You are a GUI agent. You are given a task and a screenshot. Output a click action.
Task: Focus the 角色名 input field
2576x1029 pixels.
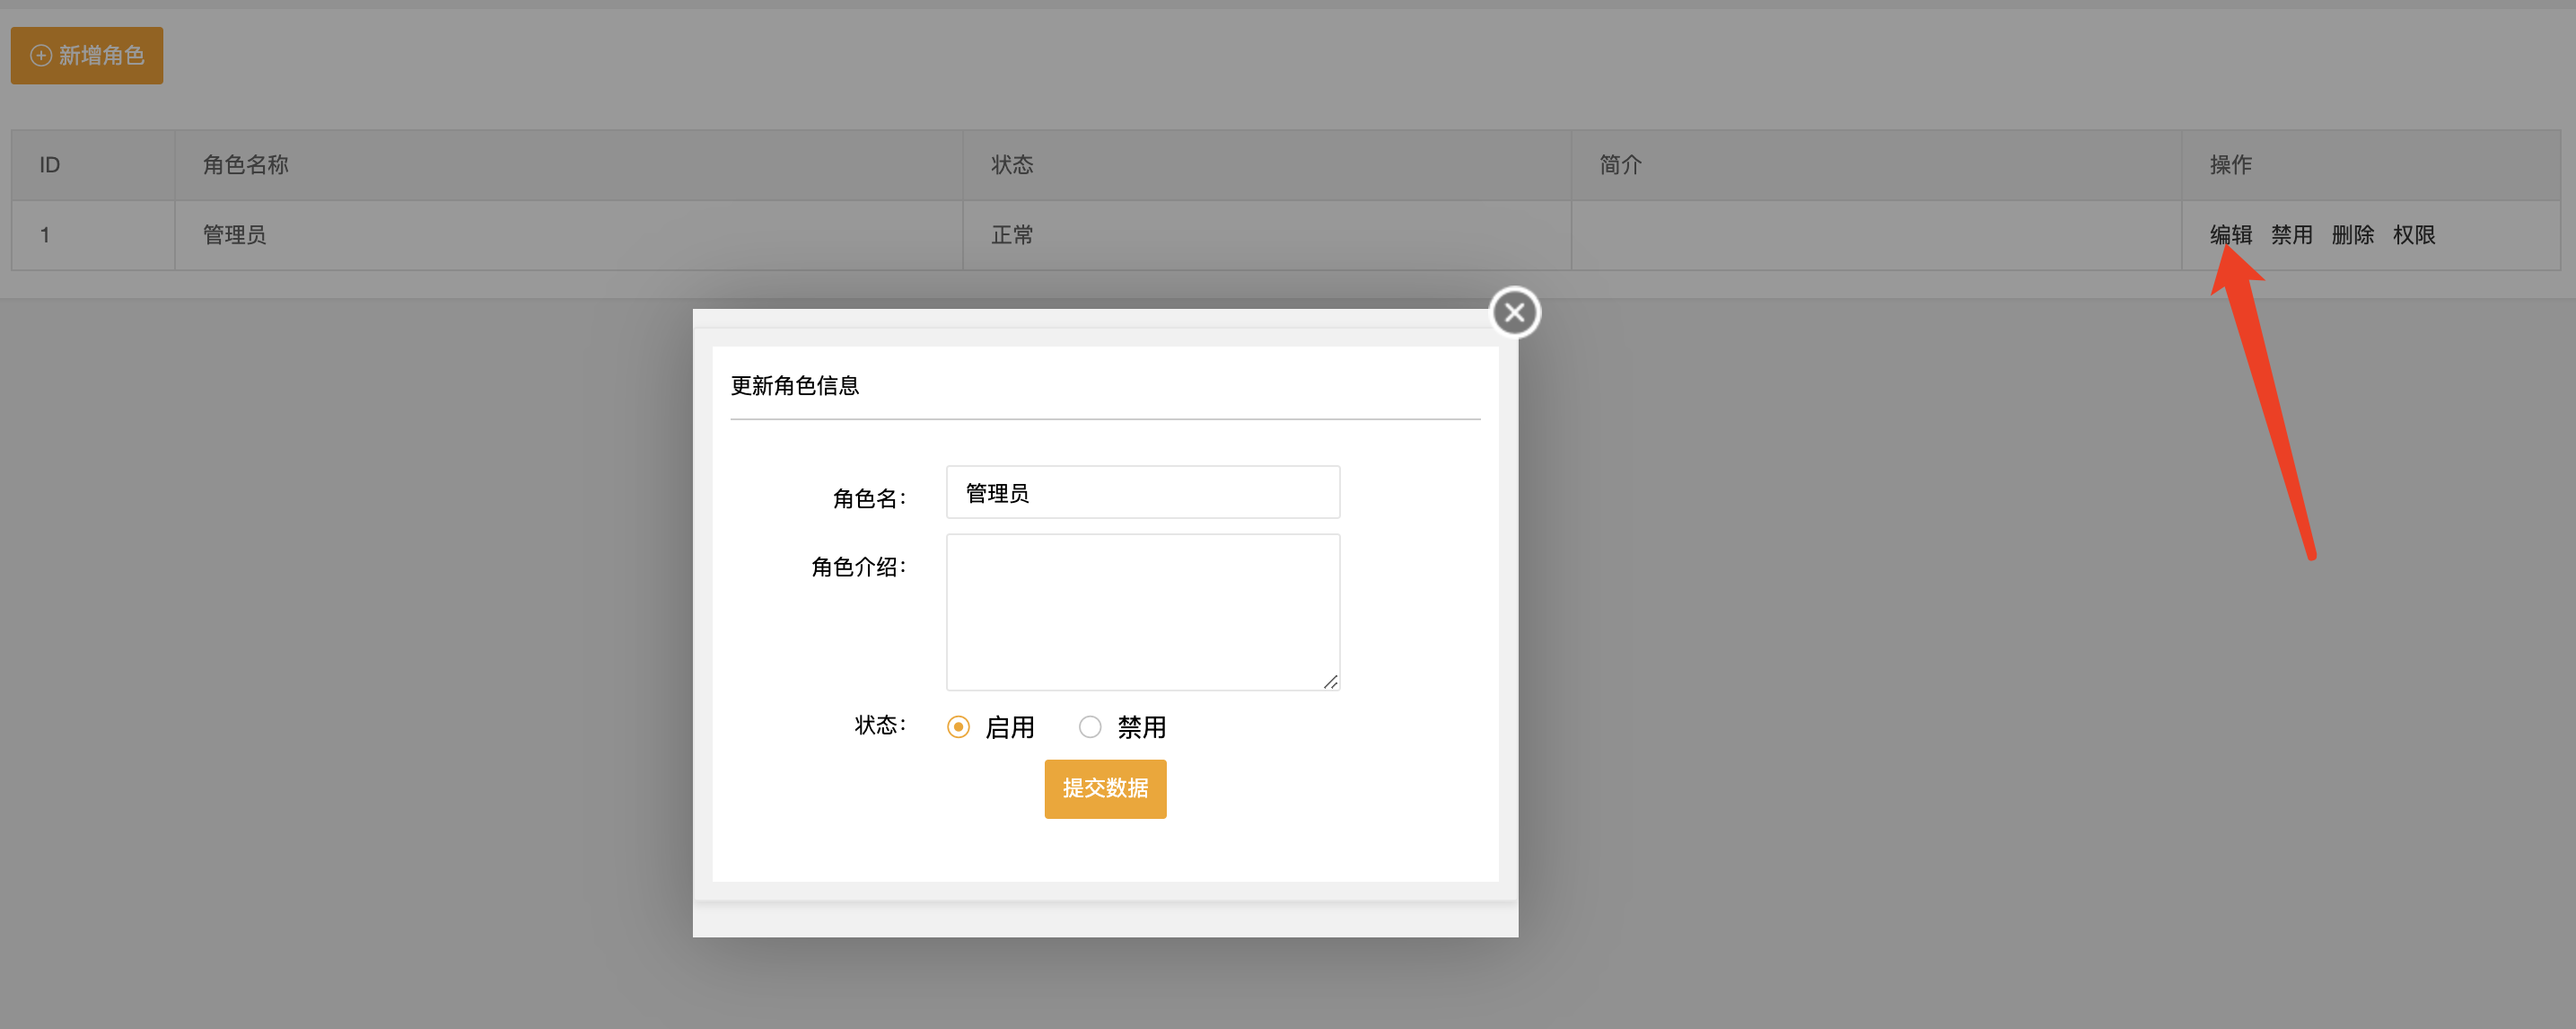pyautogui.click(x=1143, y=492)
